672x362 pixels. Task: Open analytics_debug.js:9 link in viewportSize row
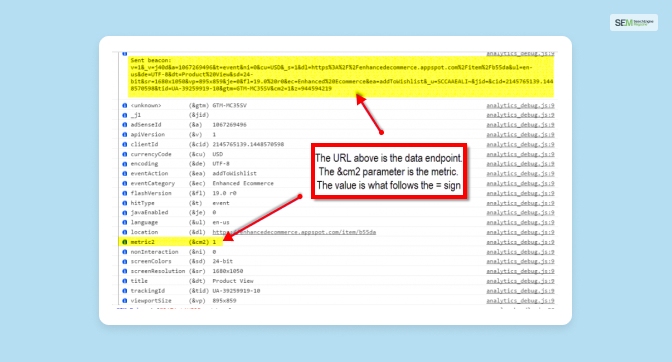coord(520,301)
